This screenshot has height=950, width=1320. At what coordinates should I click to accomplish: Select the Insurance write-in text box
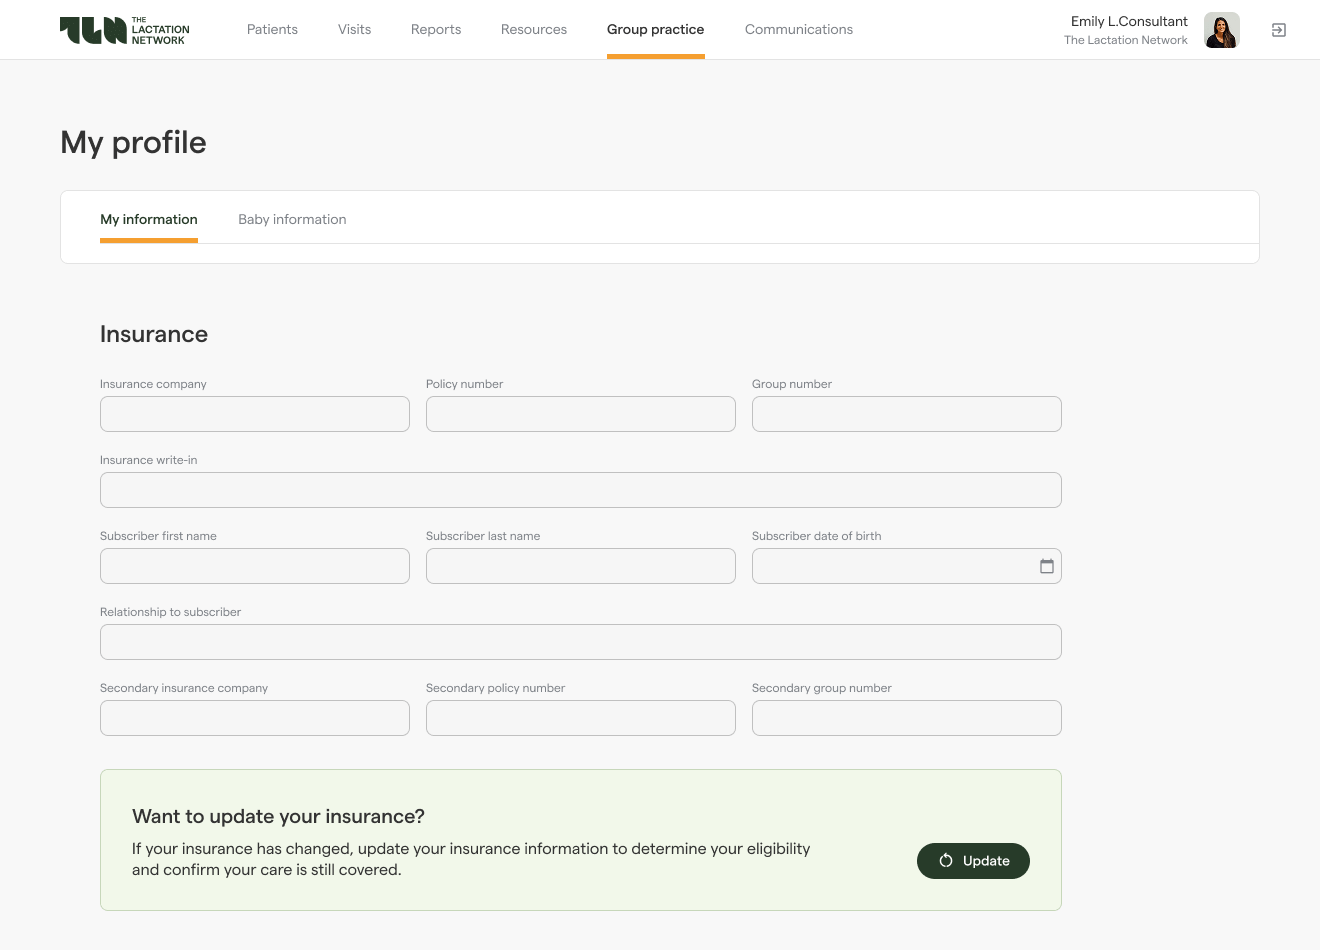click(581, 490)
